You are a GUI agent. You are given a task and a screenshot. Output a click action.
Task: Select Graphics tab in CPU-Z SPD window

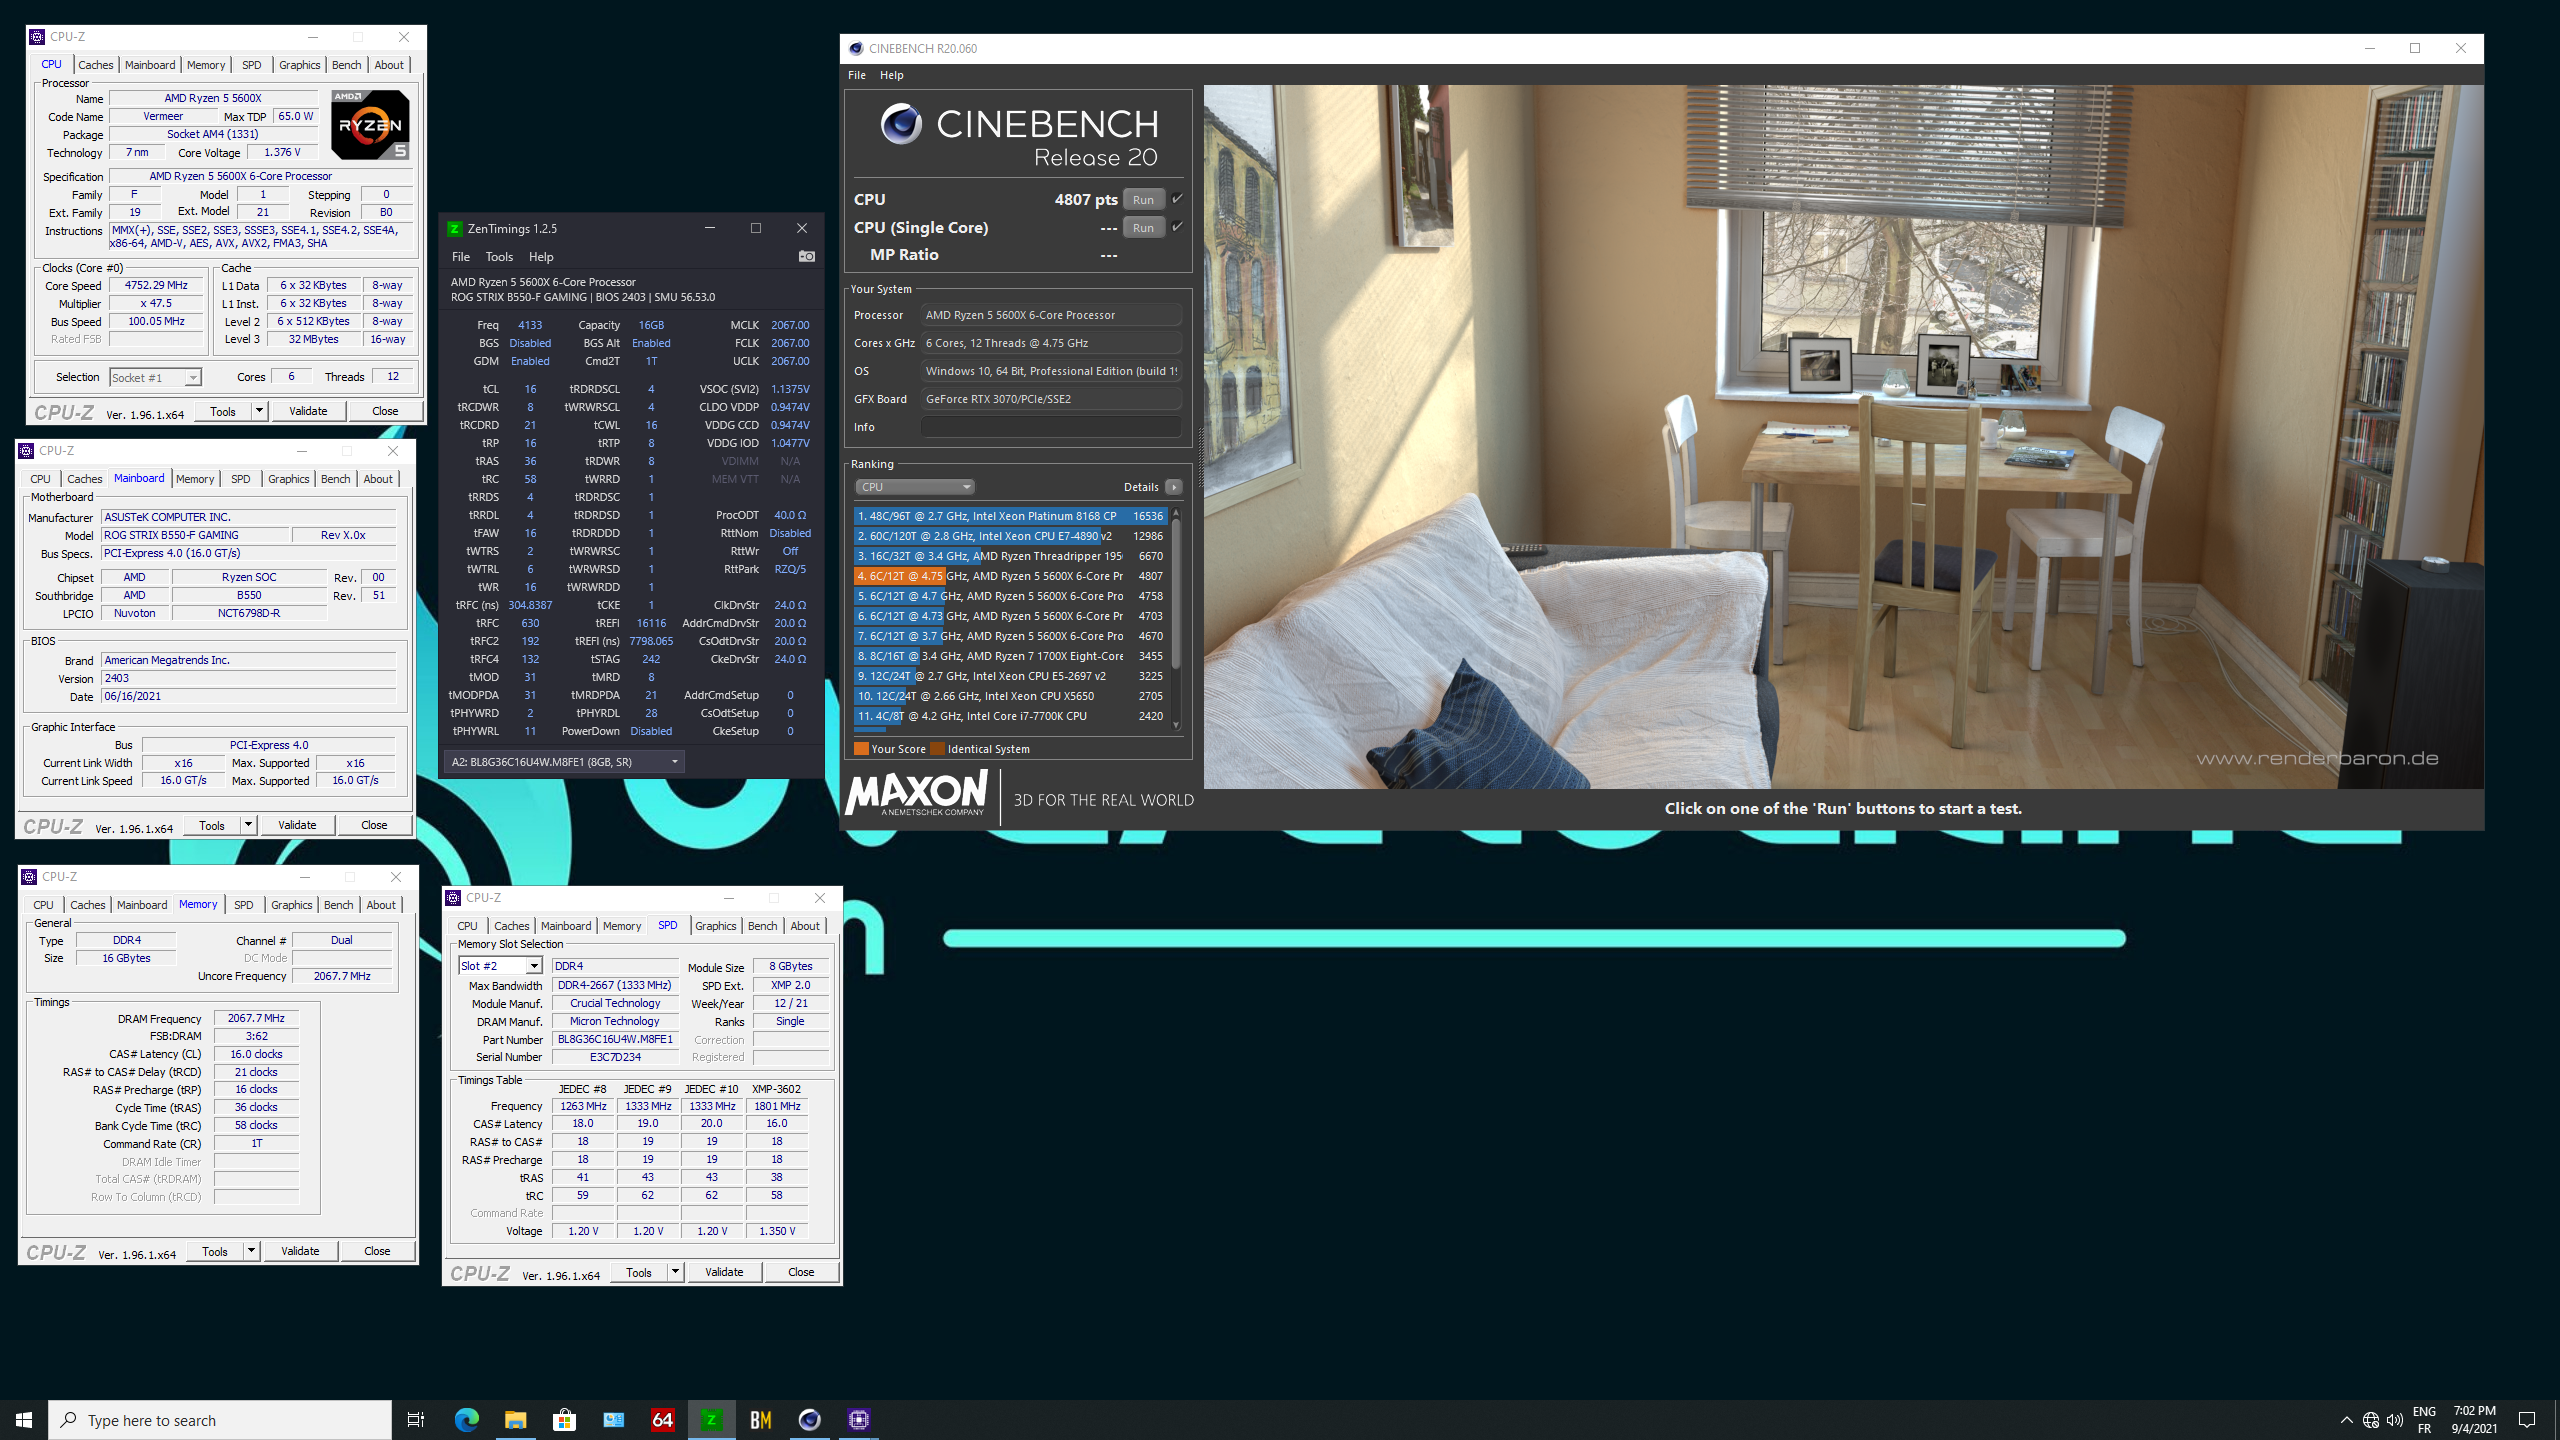(716, 926)
